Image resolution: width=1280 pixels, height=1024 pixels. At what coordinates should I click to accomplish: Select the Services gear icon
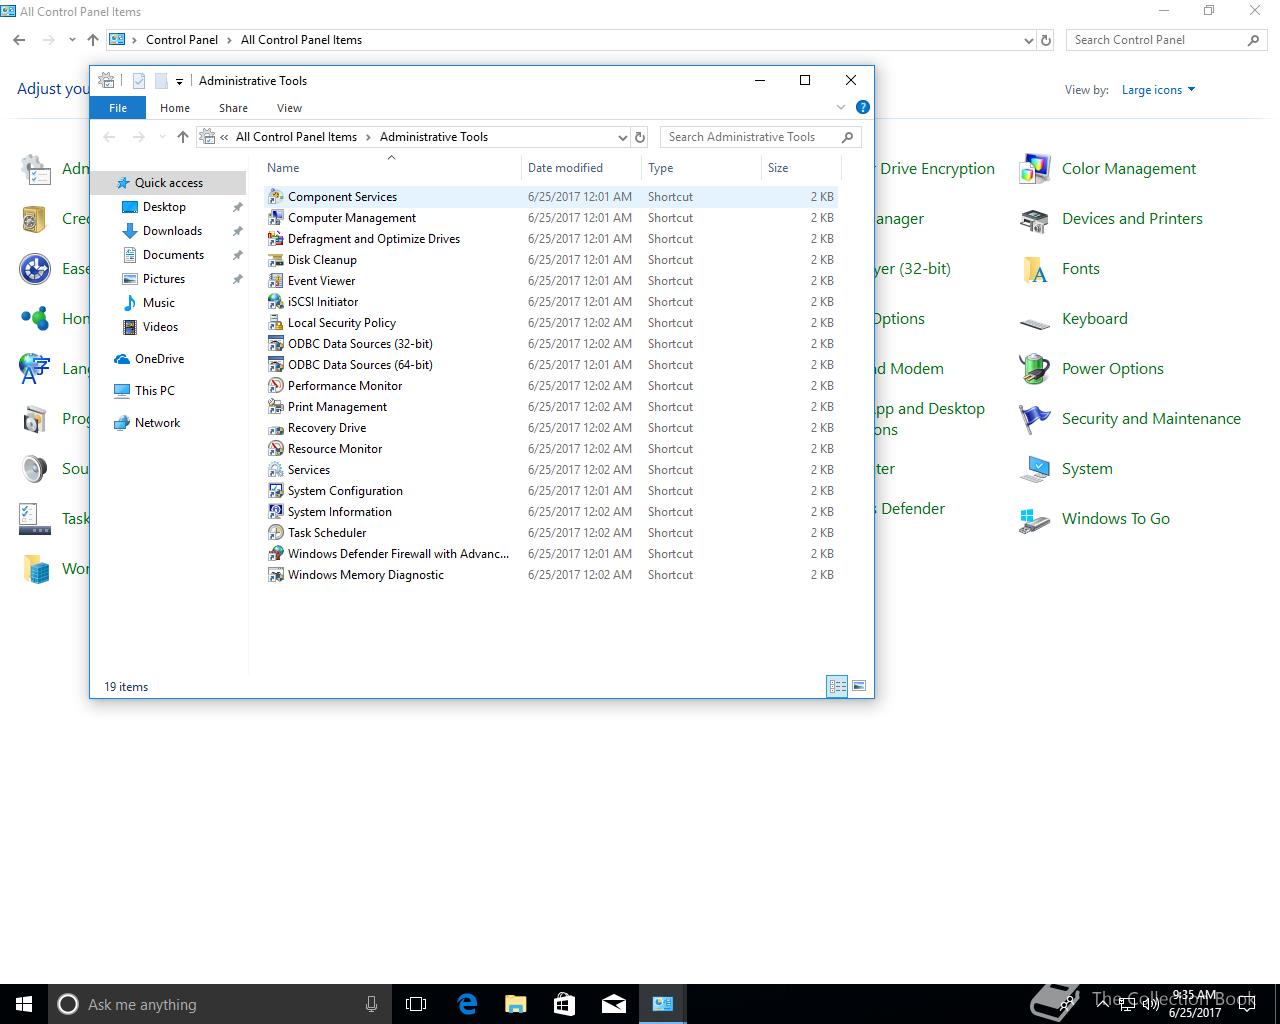[276, 470]
